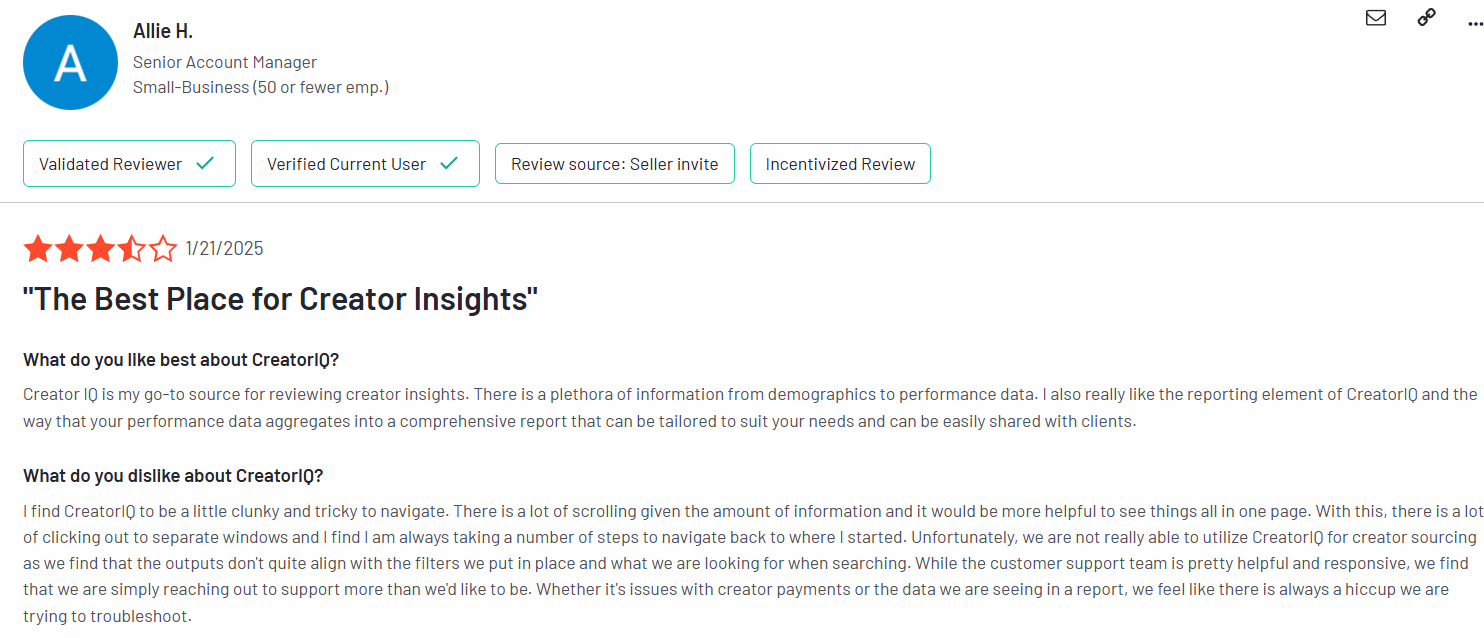Click the "What do you like best" heading
This screenshot has height=638, width=1484.
coord(182,360)
